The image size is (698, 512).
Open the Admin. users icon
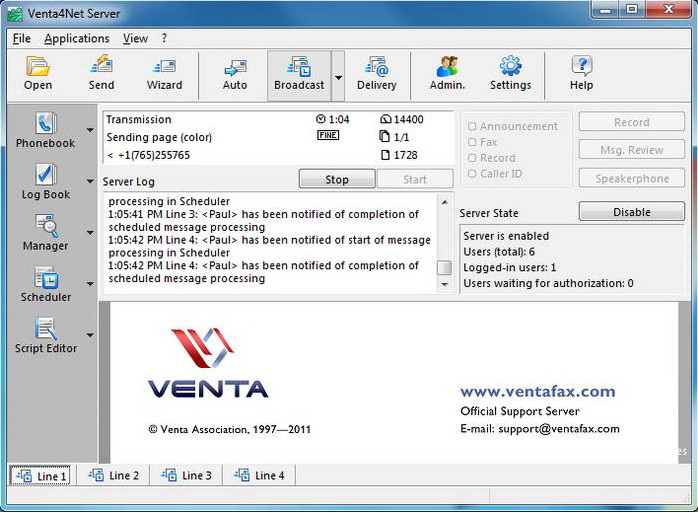click(x=447, y=66)
